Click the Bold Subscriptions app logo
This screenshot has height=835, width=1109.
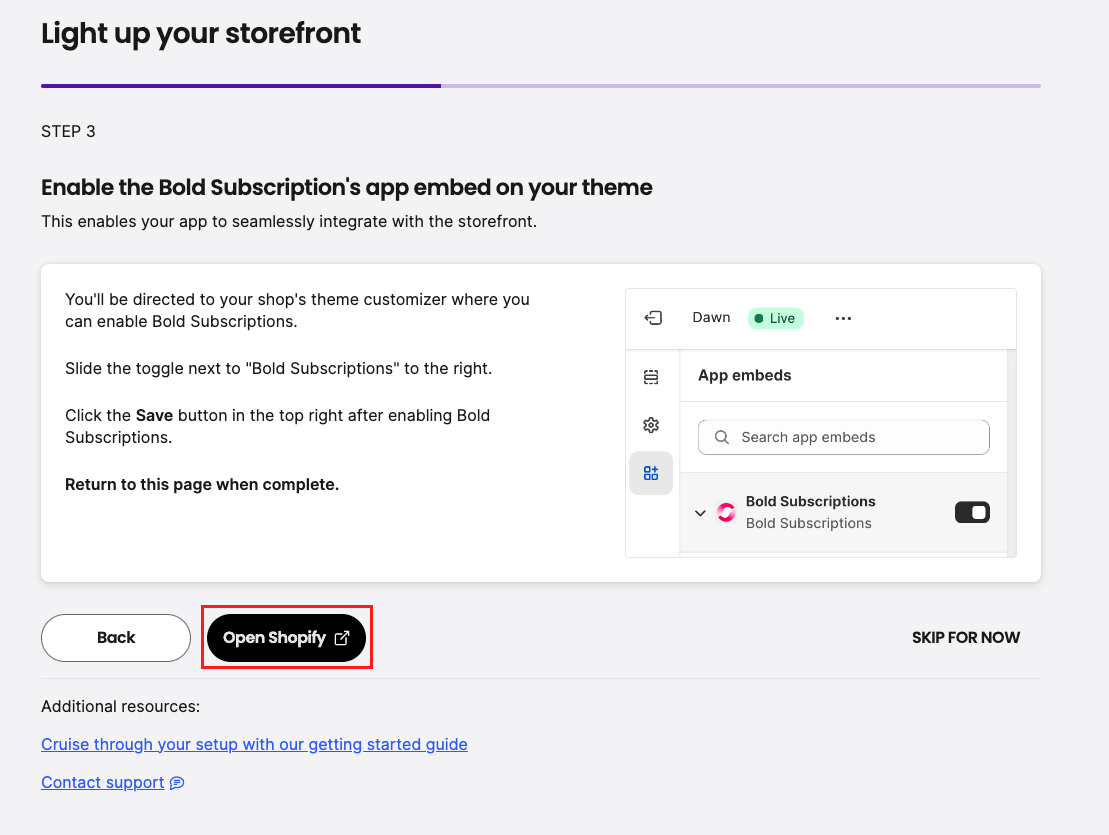pos(725,512)
